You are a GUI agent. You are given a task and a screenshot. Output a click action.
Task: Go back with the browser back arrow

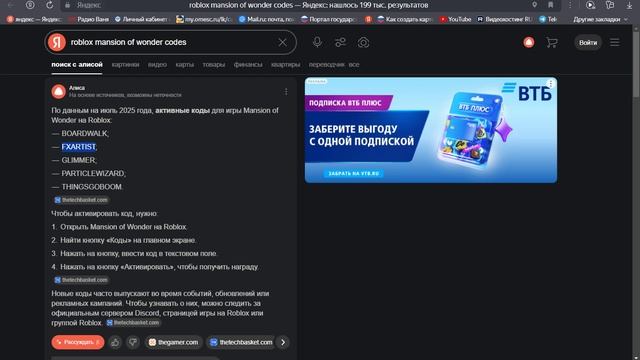click(x=11, y=5)
